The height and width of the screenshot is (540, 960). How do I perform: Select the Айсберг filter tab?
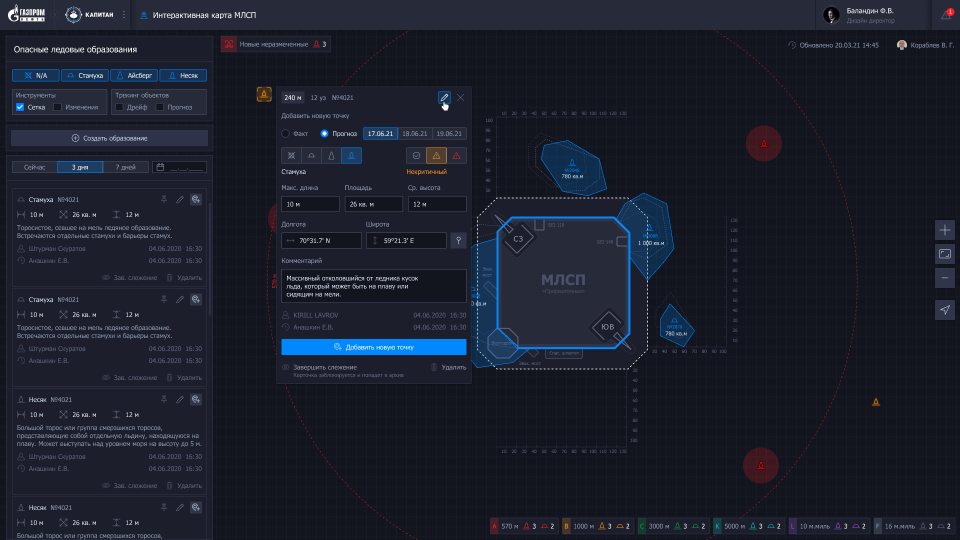pyautogui.click(x=134, y=75)
